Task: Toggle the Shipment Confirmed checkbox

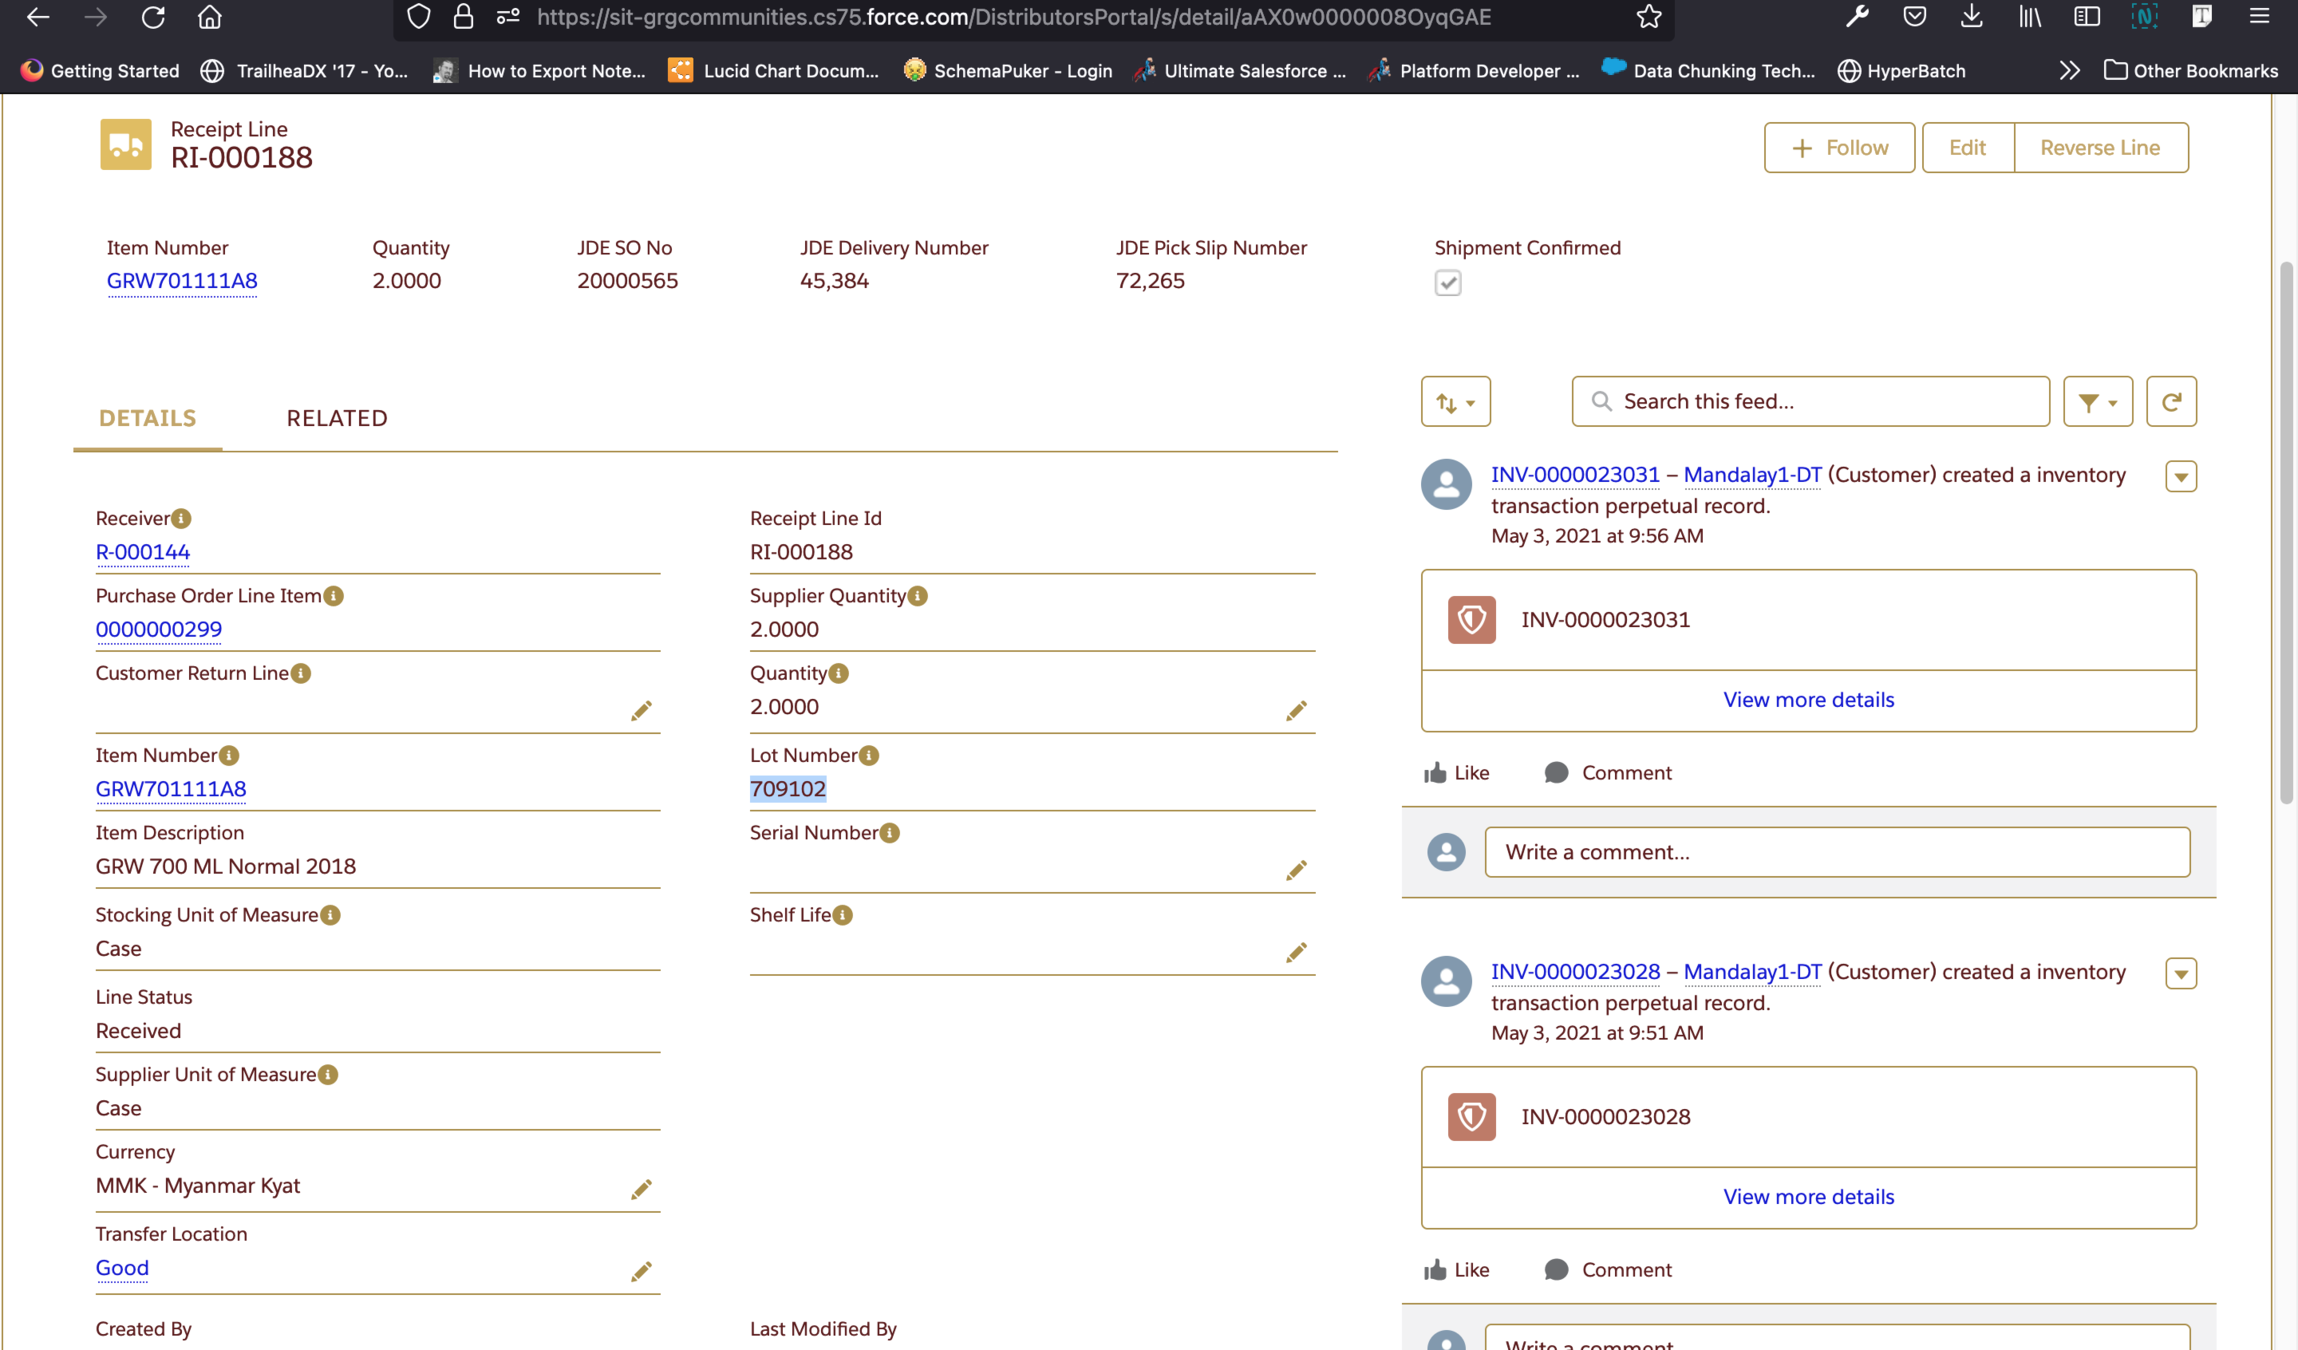Action: click(1447, 283)
